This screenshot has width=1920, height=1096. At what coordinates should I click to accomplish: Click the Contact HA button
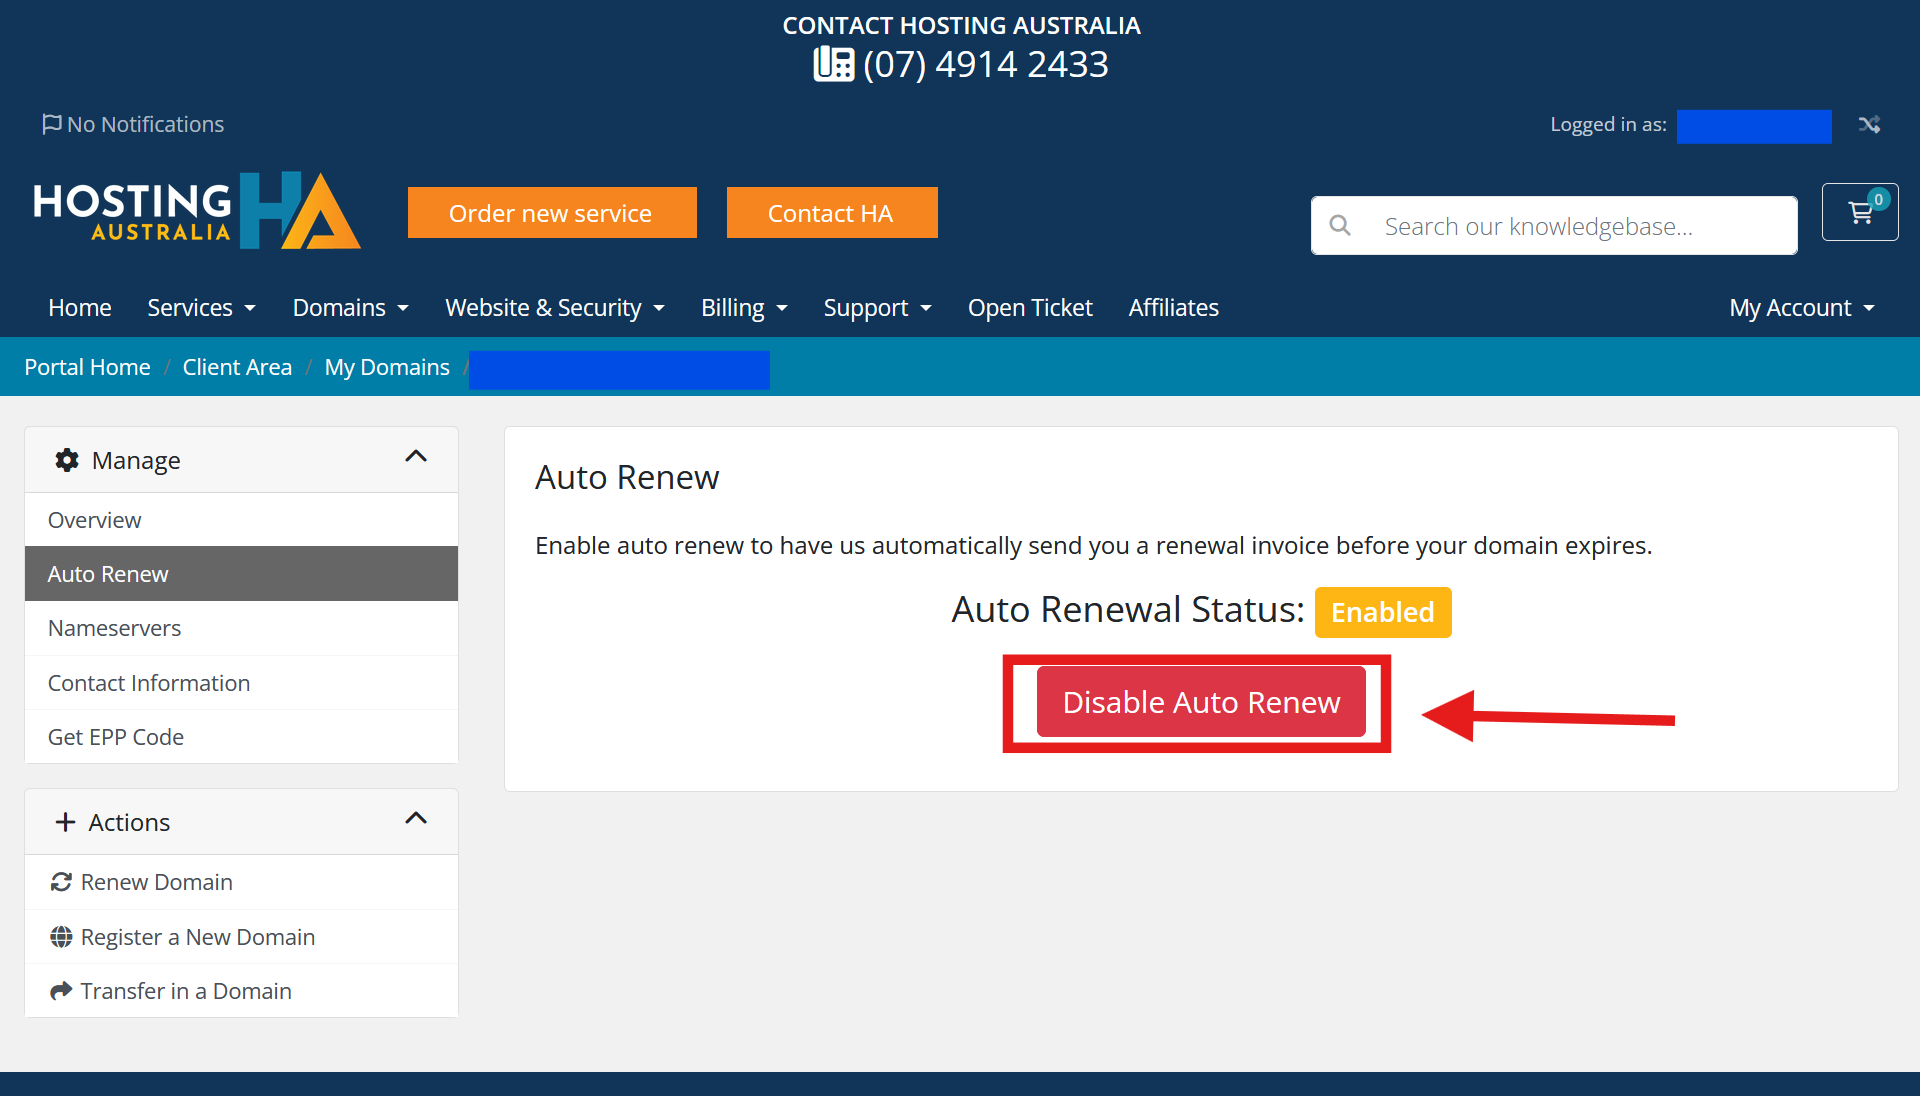pos(832,213)
